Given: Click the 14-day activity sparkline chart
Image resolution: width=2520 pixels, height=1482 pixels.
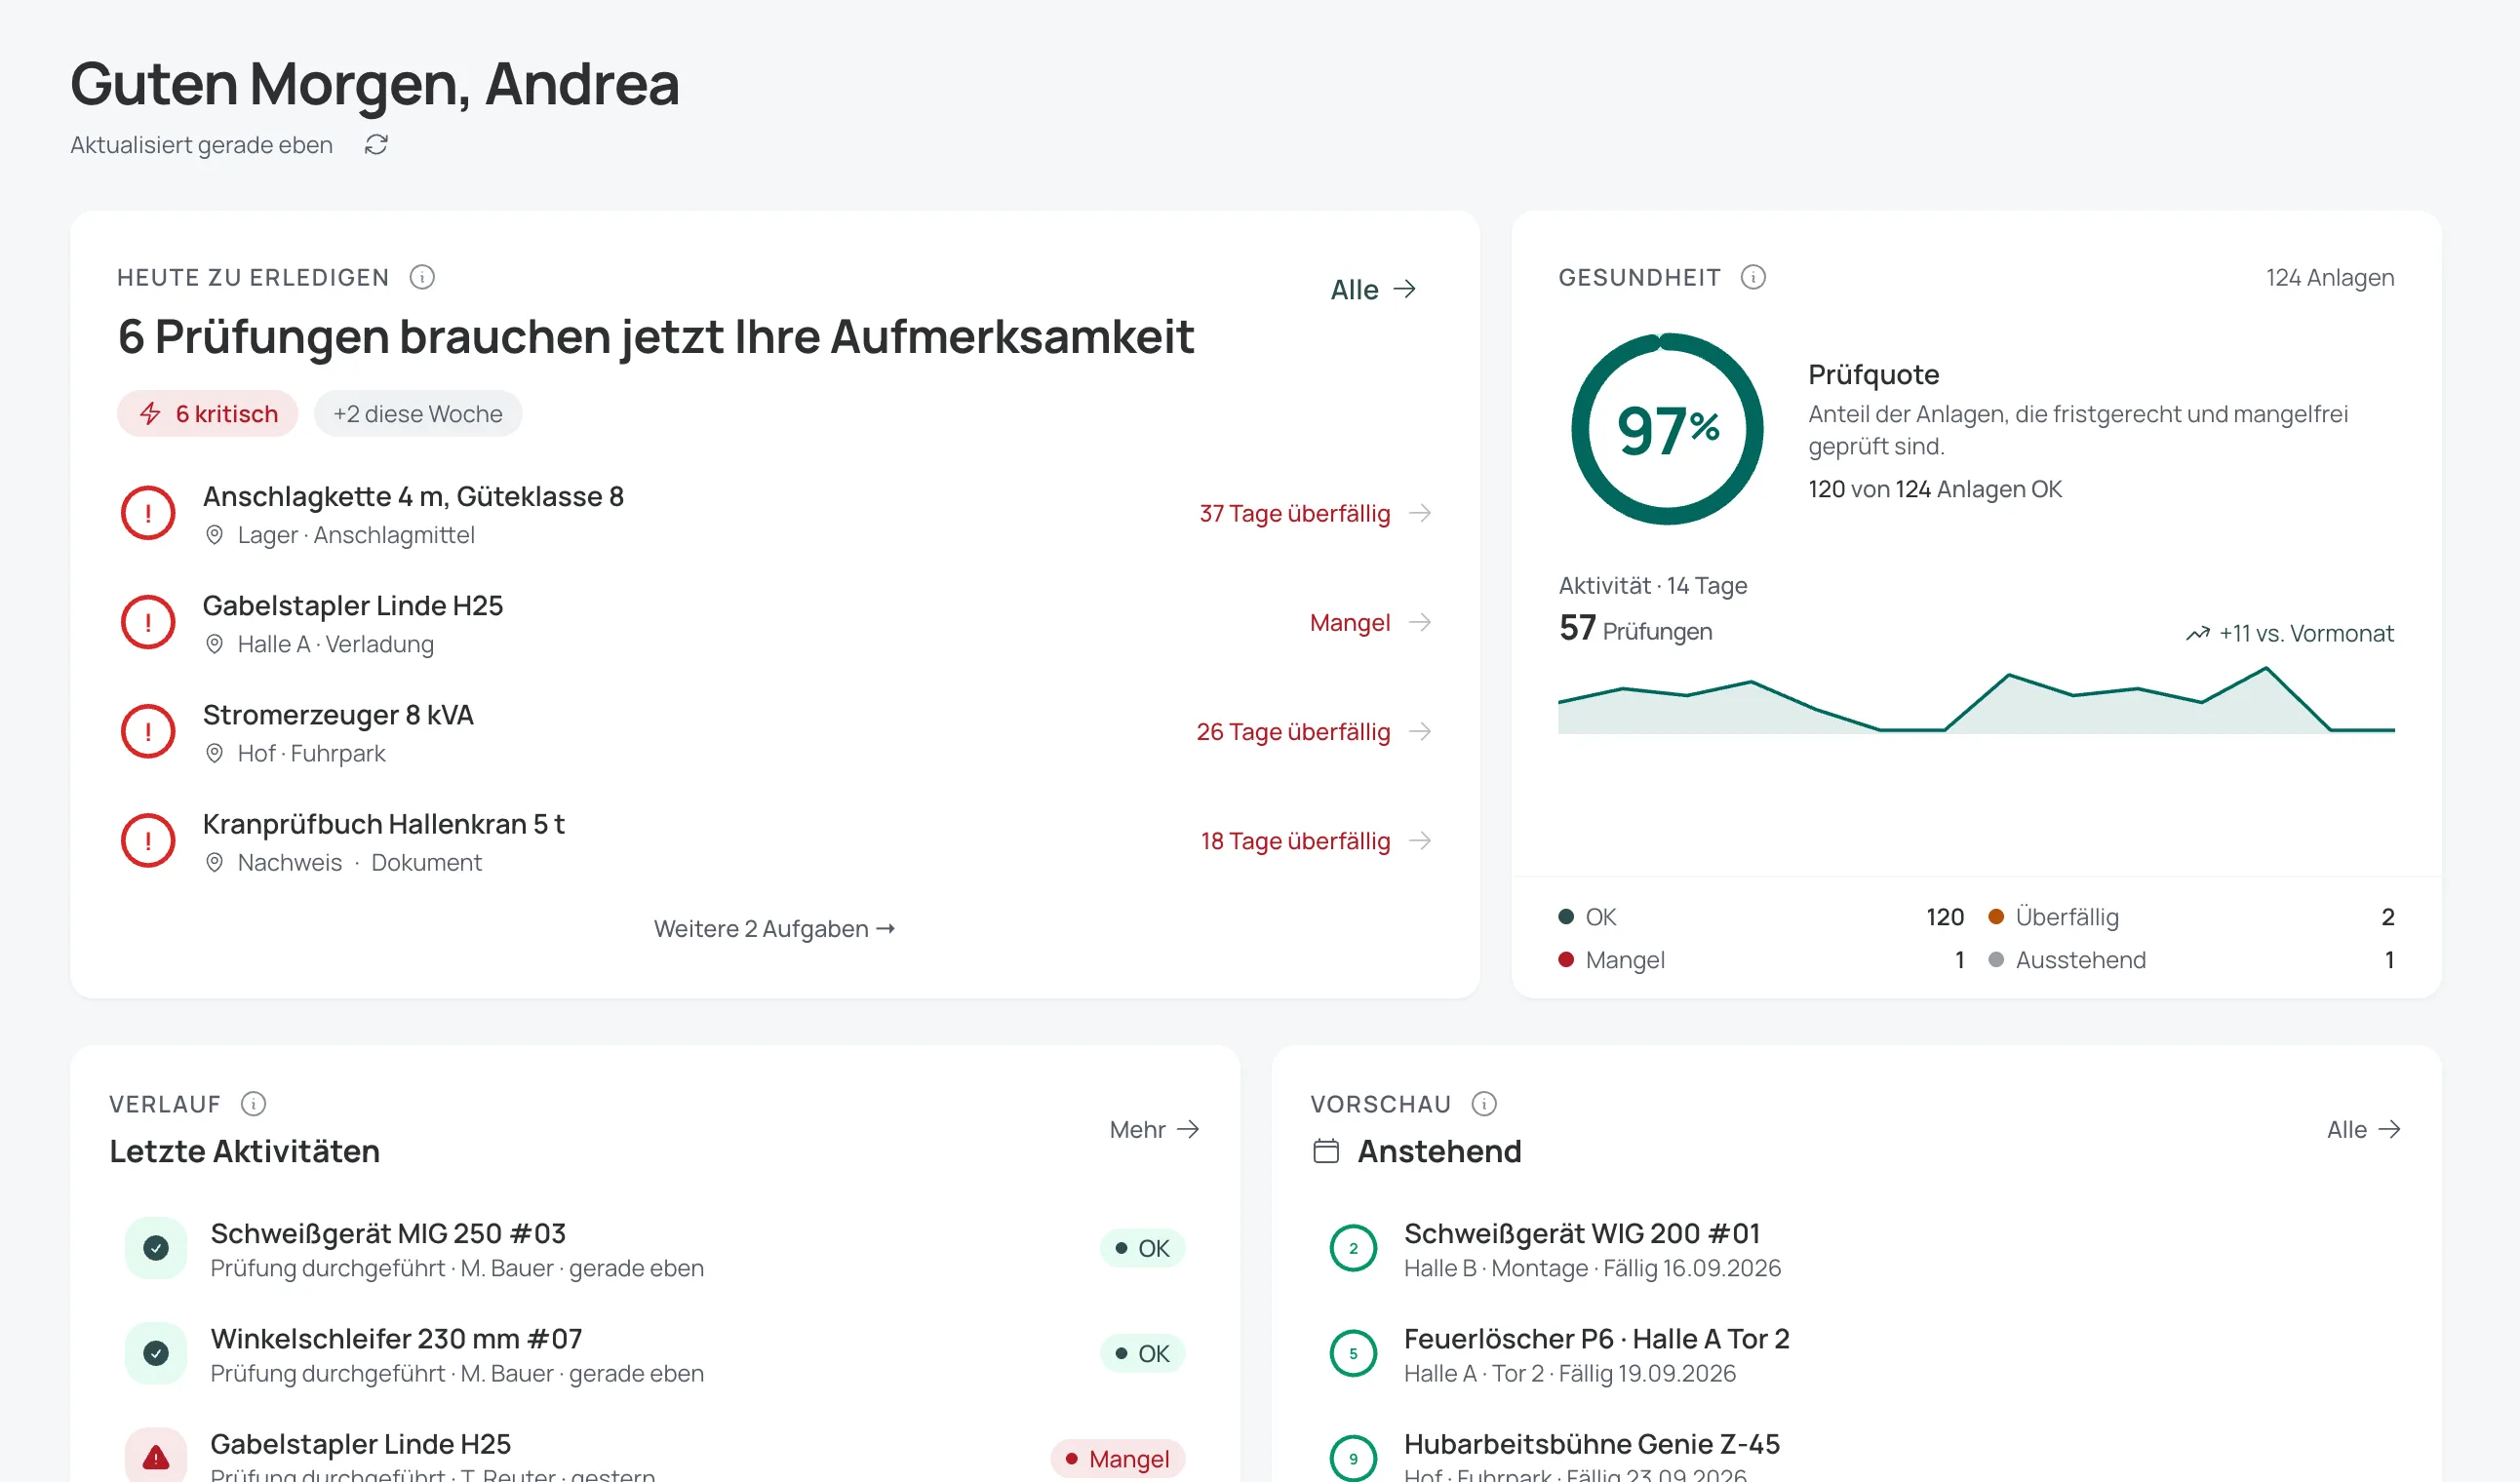Looking at the screenshot, I should tap(1976, 700).
